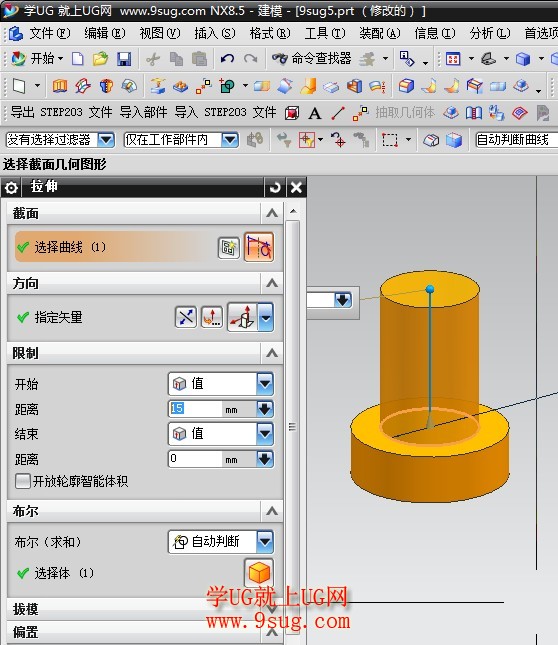This screenshot has width=558, height=645.
Task: Click the Select Curve (选择曲线) row
Action: pyautogui.click(x=145, y=247)
